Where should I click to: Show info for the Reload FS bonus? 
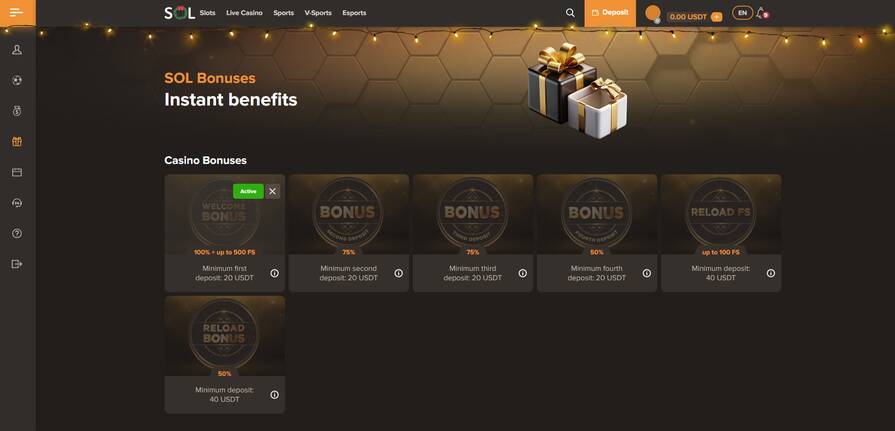(x=771, y=273)
